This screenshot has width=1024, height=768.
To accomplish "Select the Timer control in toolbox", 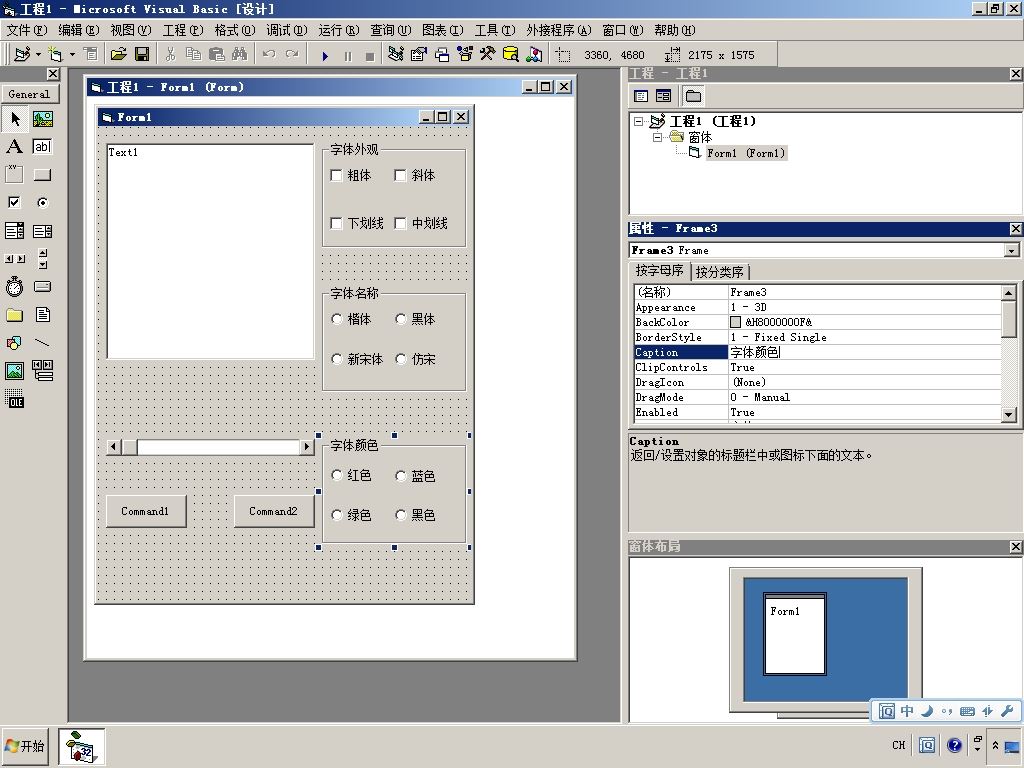I will 14,287.
